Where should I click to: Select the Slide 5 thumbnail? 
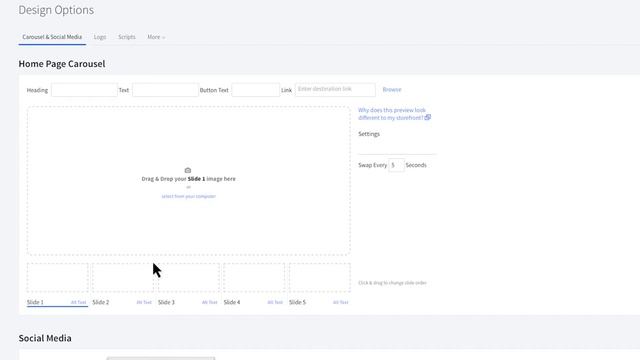[320, 278]
